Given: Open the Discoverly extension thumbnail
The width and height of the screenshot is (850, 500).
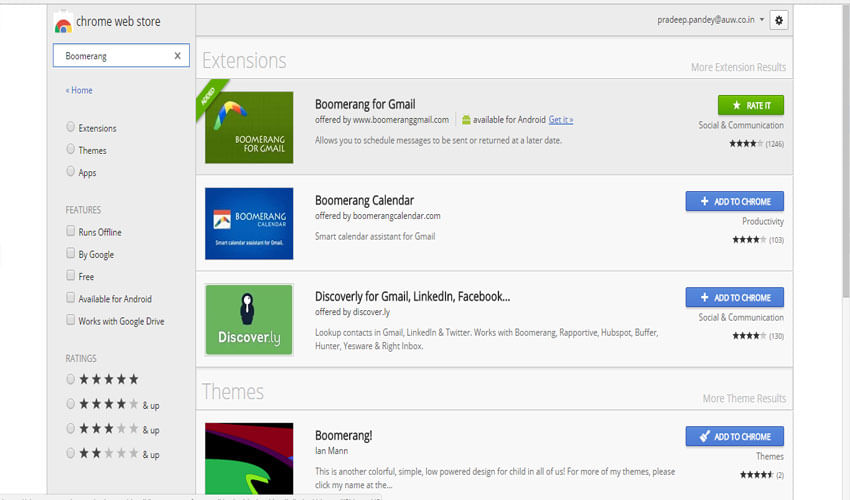Looking at the screenshot, I should (249, 319).
